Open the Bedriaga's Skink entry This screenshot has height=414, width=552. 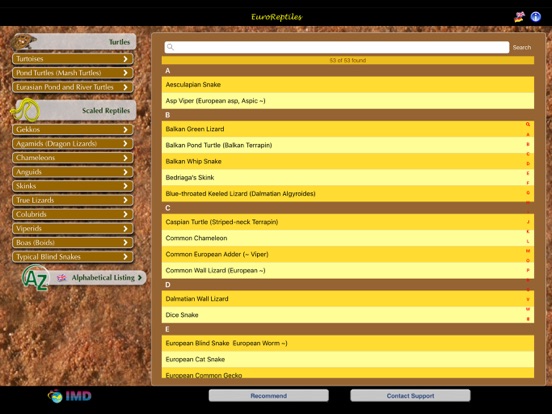[348, 177]
